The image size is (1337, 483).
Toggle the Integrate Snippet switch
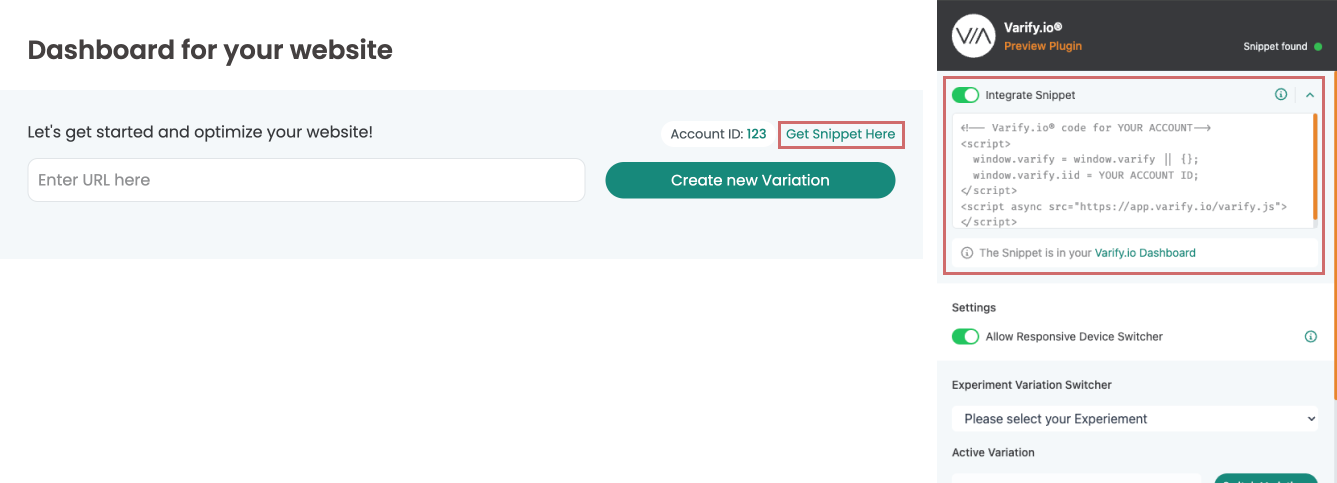pos(965,95)
